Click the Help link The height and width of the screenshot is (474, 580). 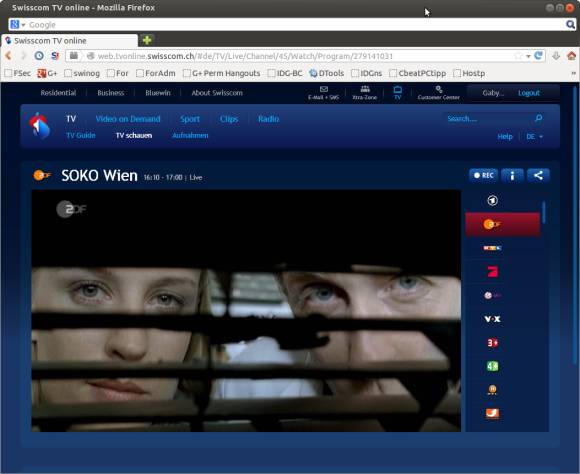505,137
